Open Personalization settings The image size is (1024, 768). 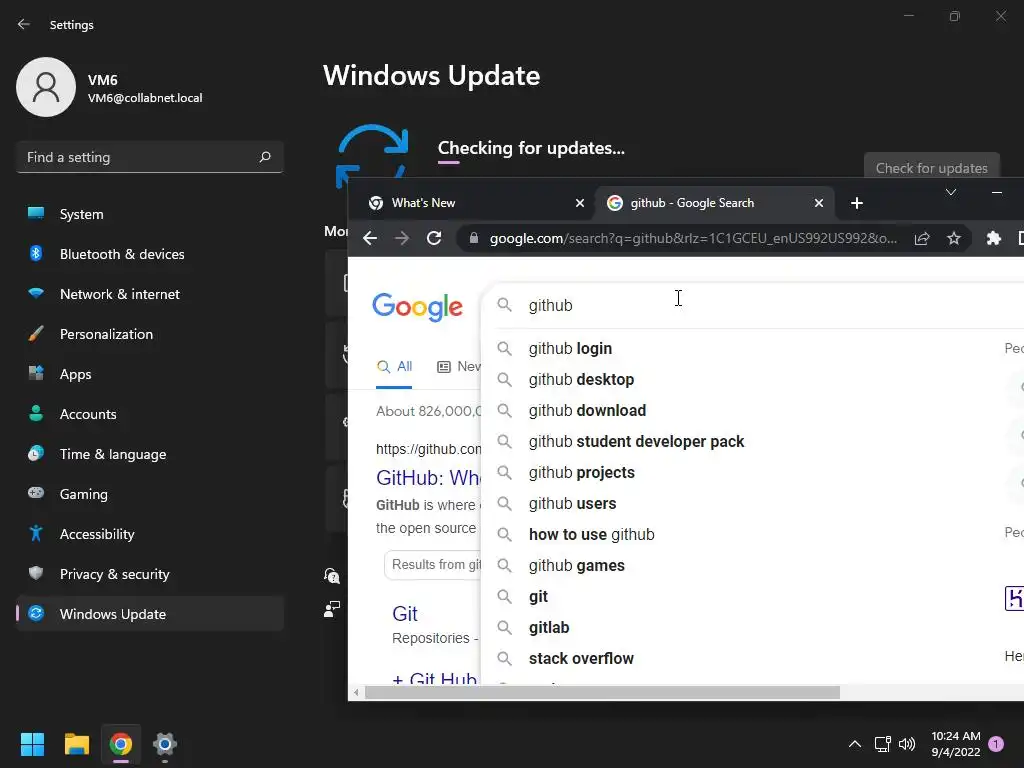pyautogui.click(x=150, y=334)
